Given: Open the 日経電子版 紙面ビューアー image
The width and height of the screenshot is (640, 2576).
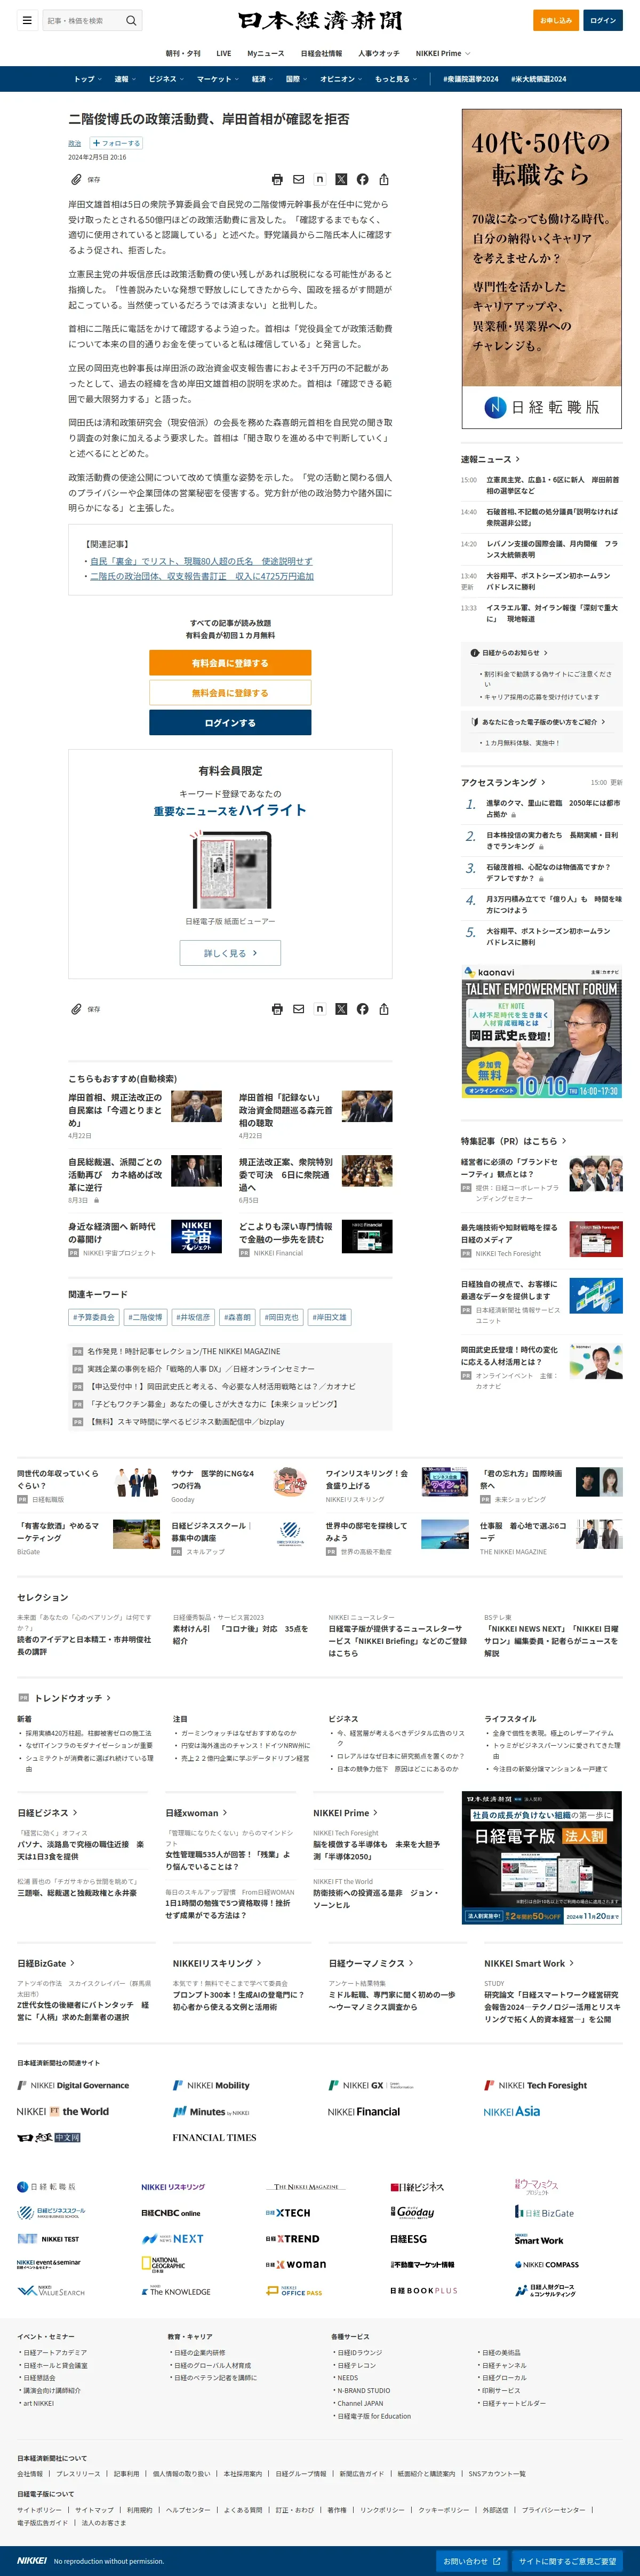Looking at the screenshot, I should tap(231, 869).
